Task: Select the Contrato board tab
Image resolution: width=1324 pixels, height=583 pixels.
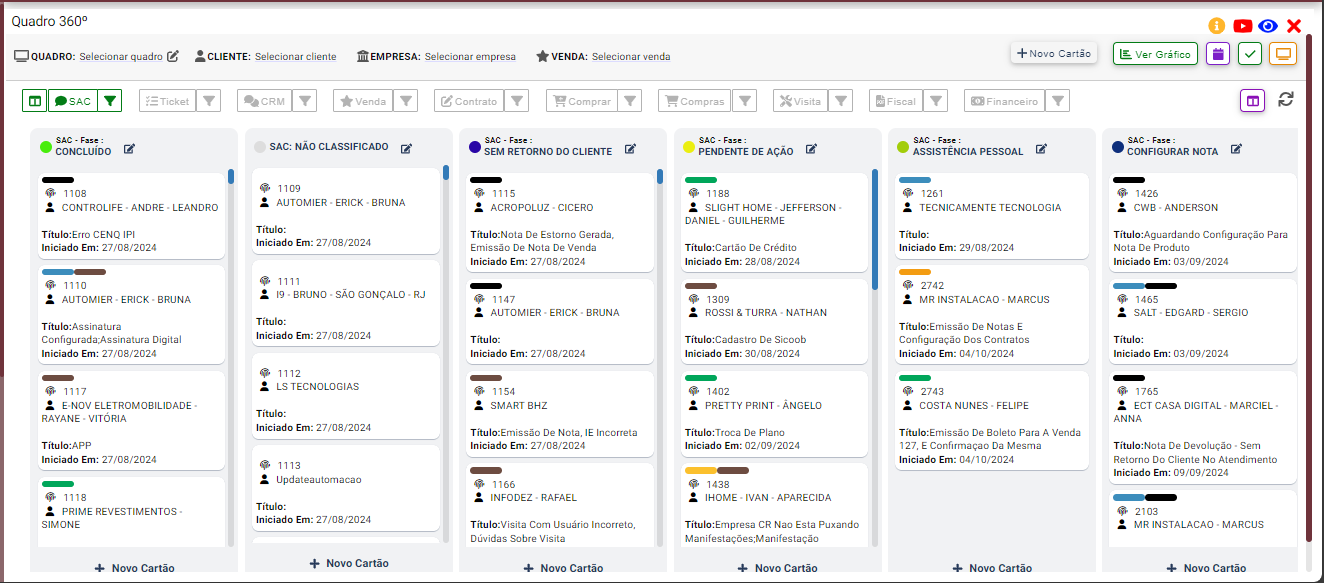Action: point(469,101)
